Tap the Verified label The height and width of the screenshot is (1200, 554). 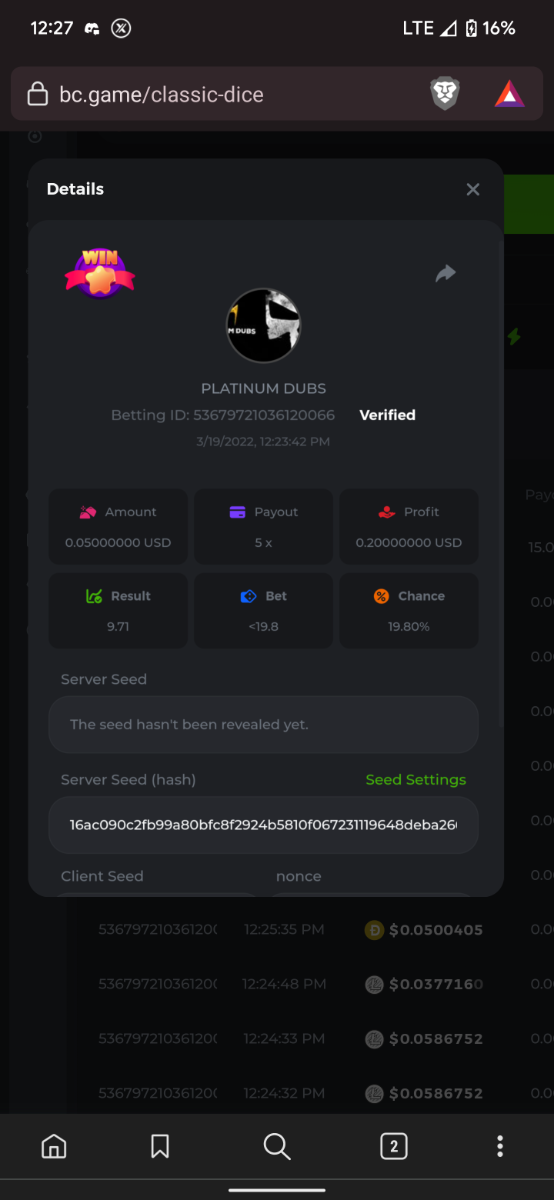tap(387, 415)
